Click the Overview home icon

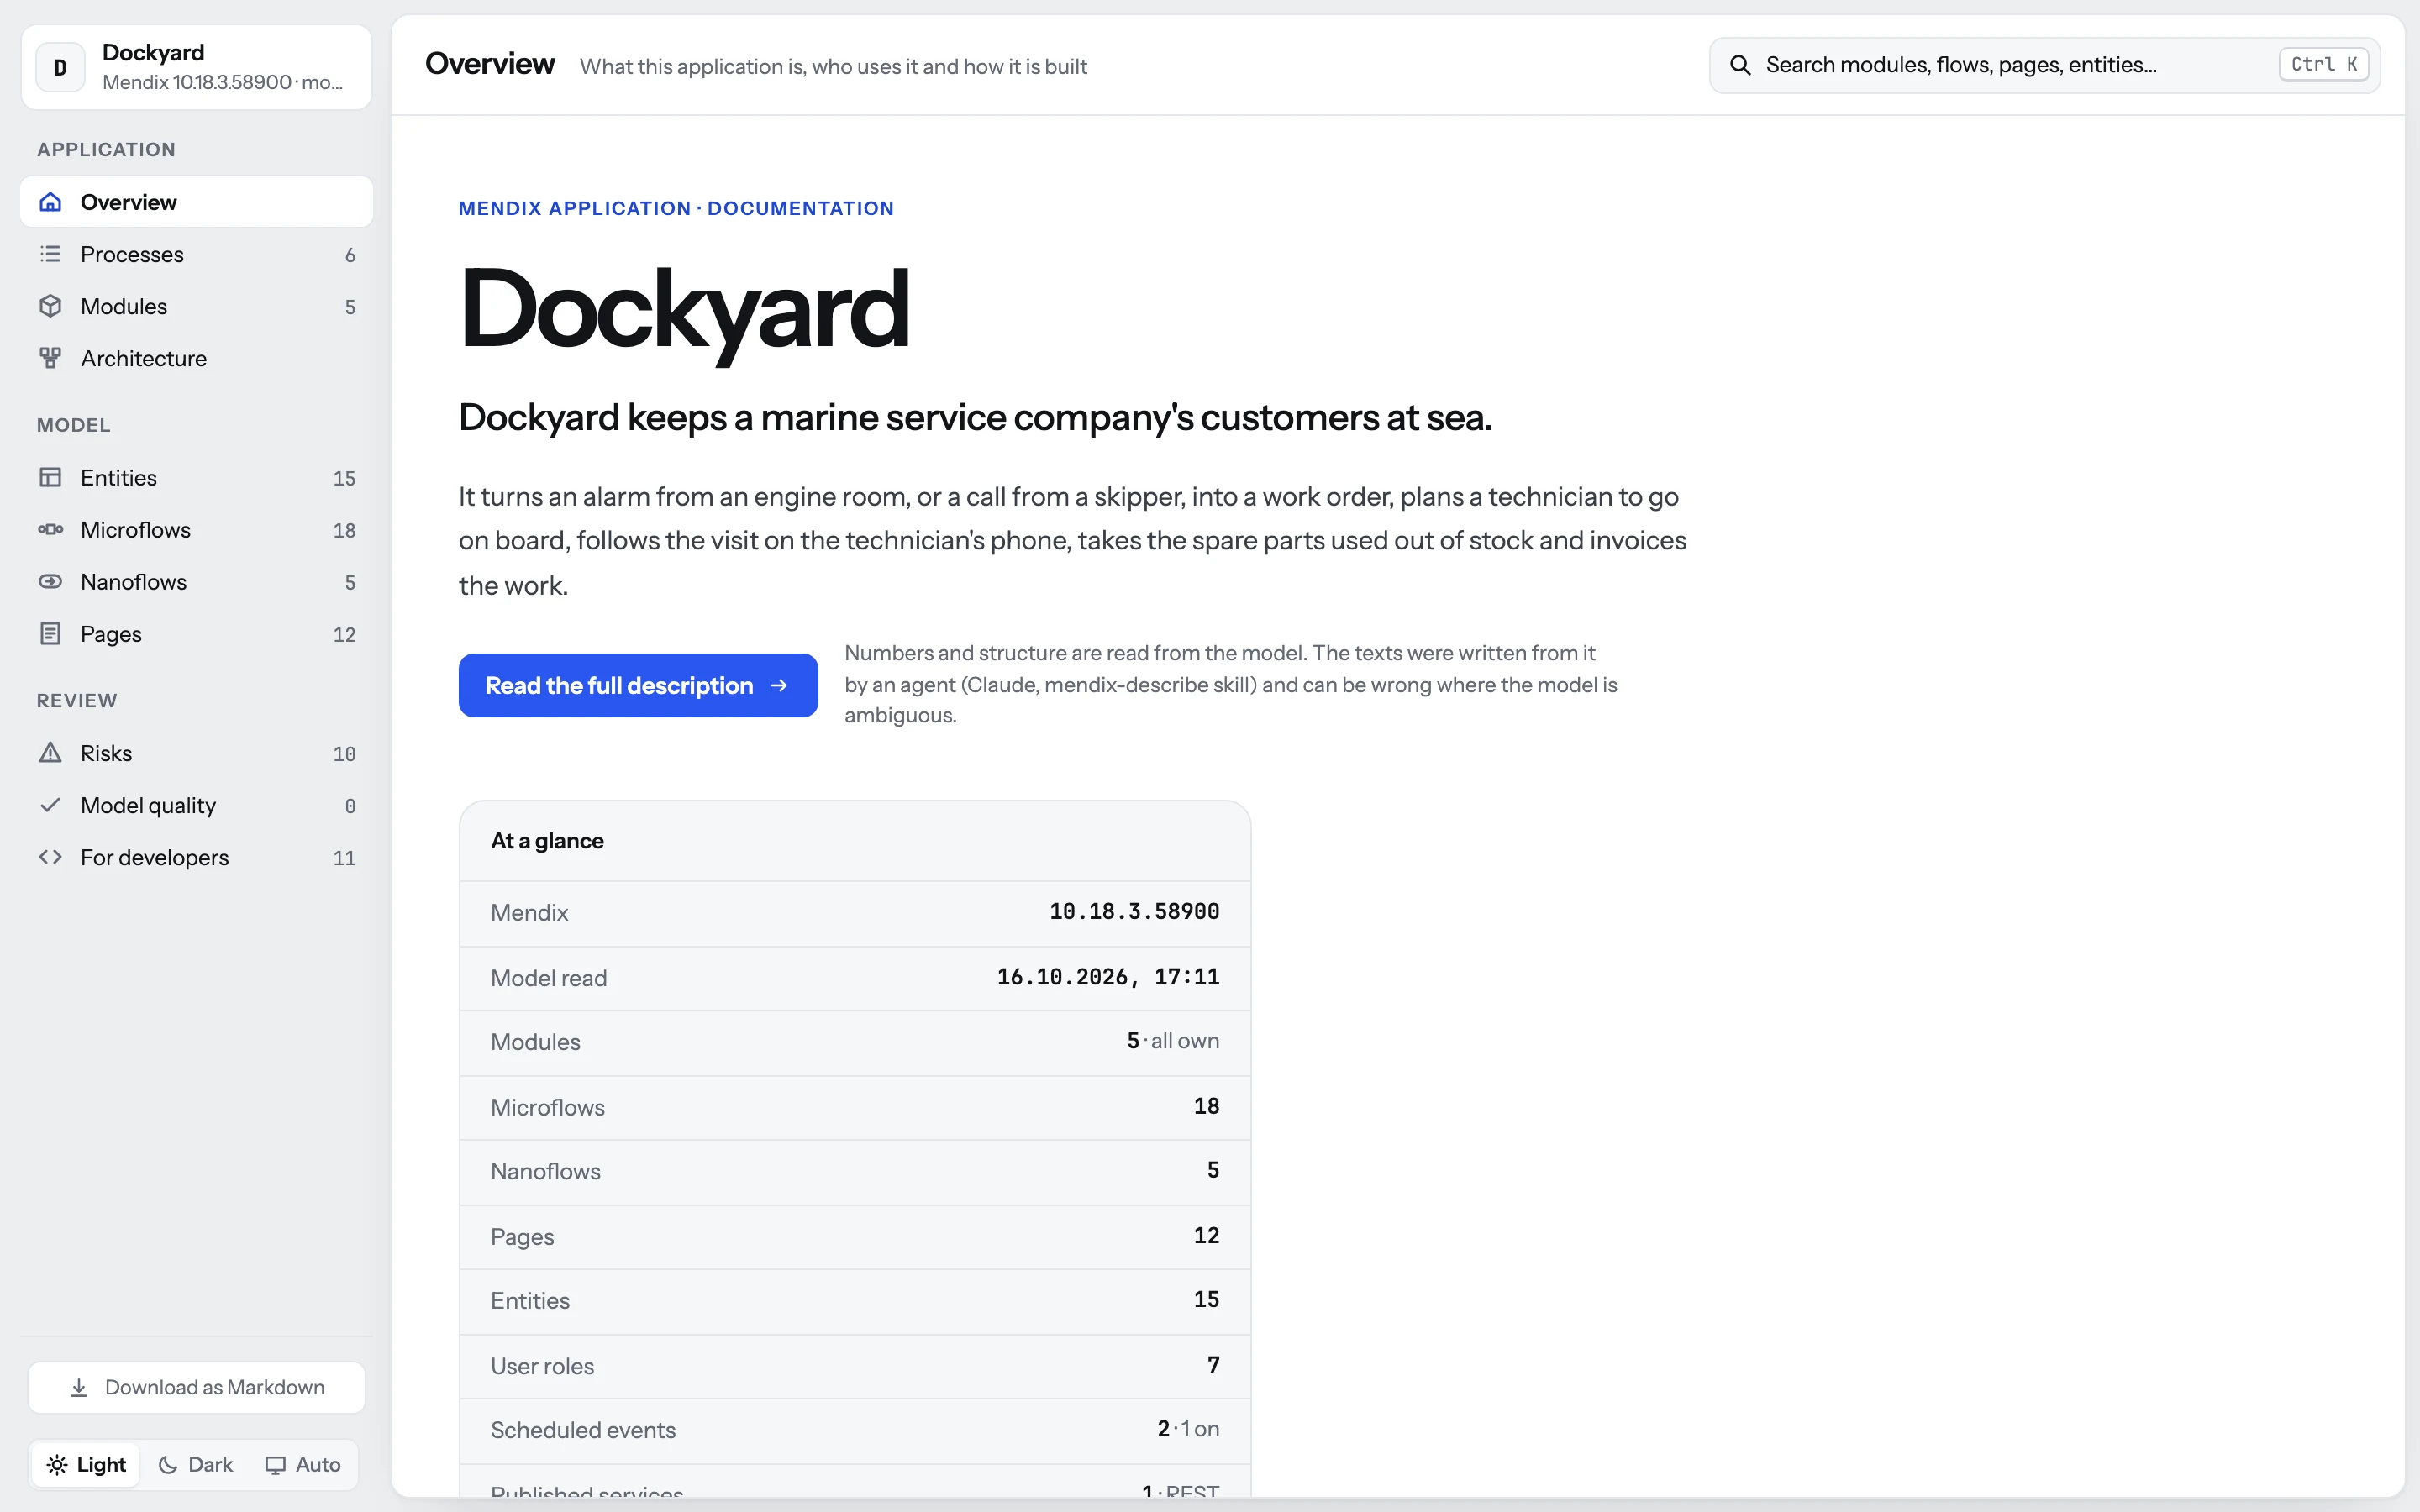point(50,202)
